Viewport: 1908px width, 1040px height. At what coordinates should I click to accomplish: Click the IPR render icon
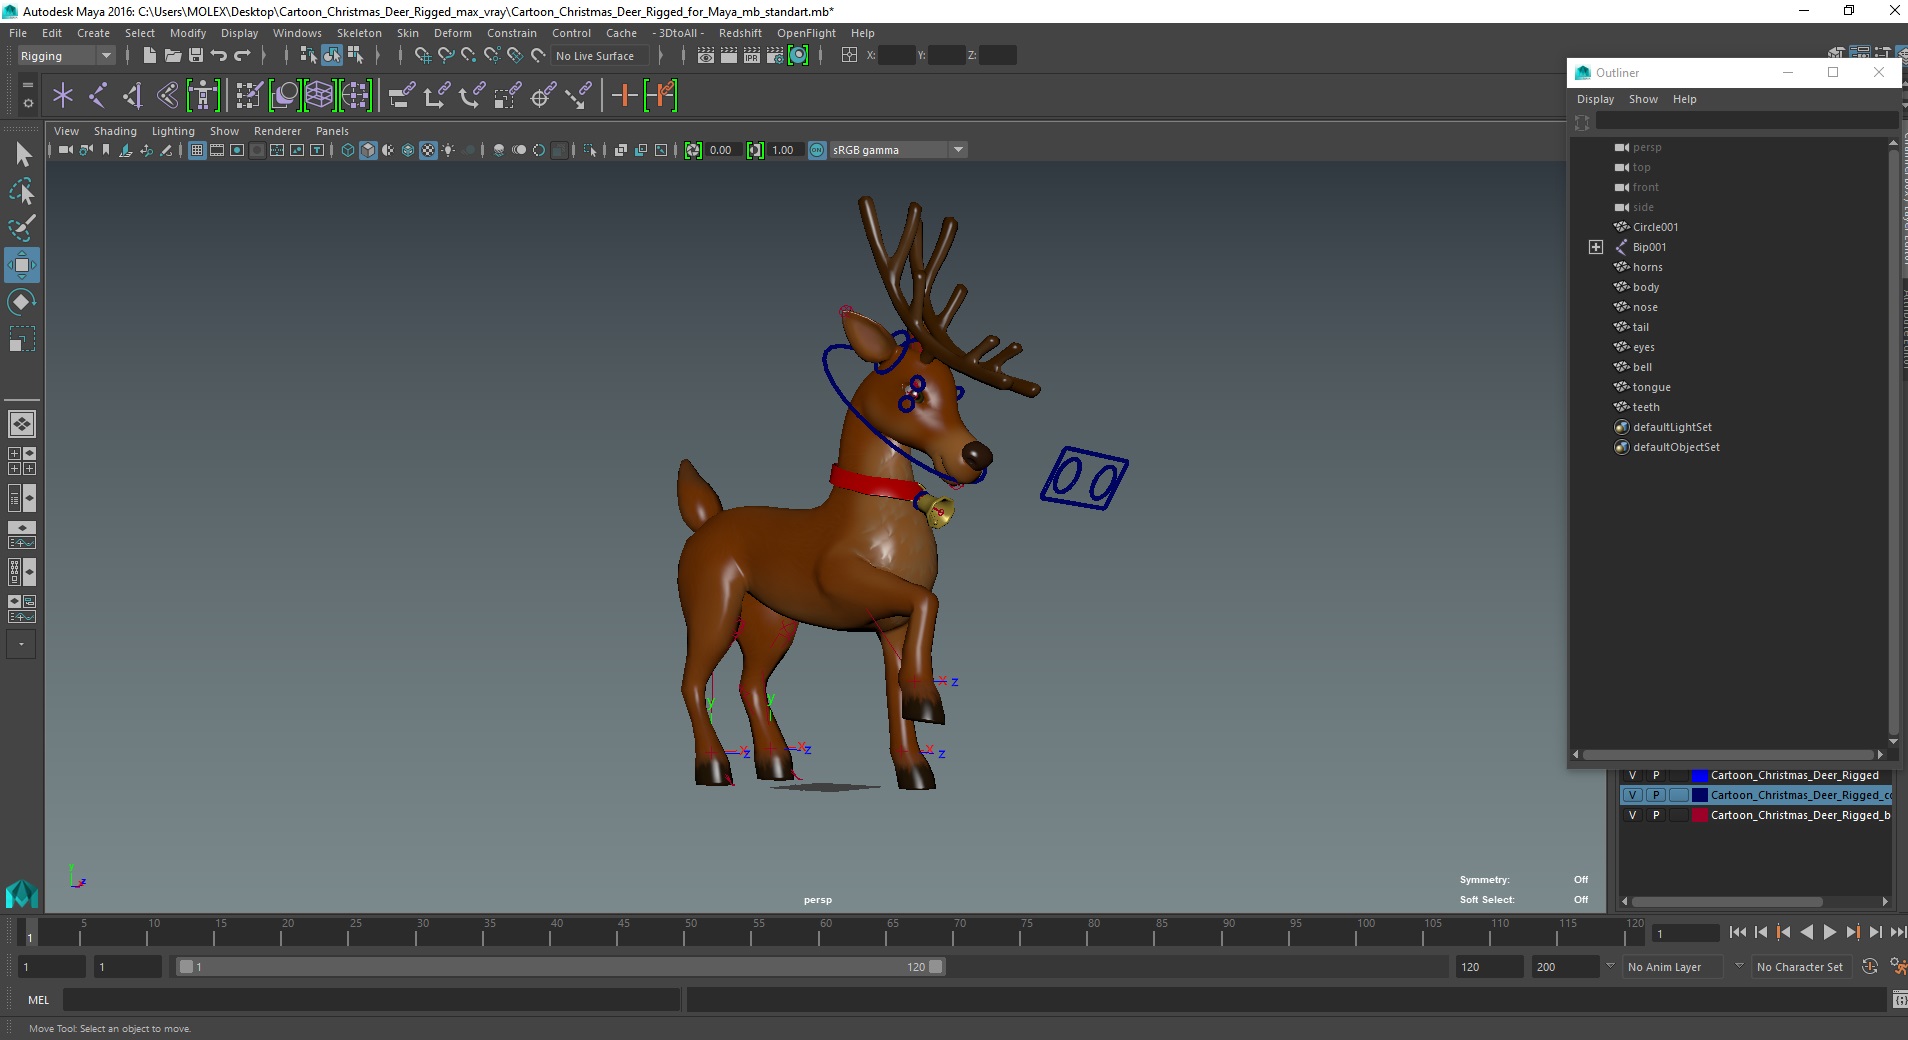pyautogui.click(x=752, y=56)
